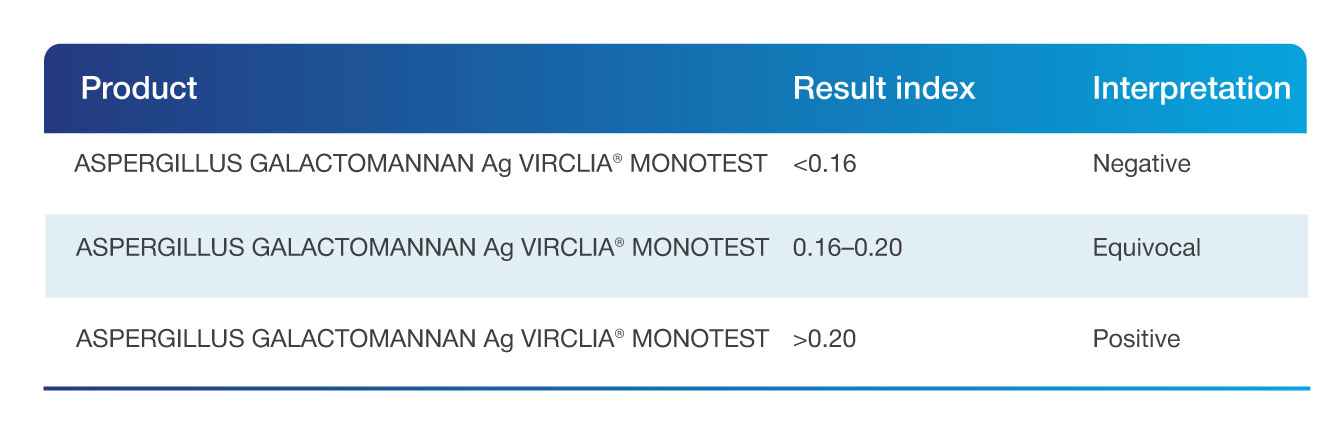The width and height of the screenshot is (1342, 430).
Task: Select the product name in the Negative row
Action: pos(421,163)
